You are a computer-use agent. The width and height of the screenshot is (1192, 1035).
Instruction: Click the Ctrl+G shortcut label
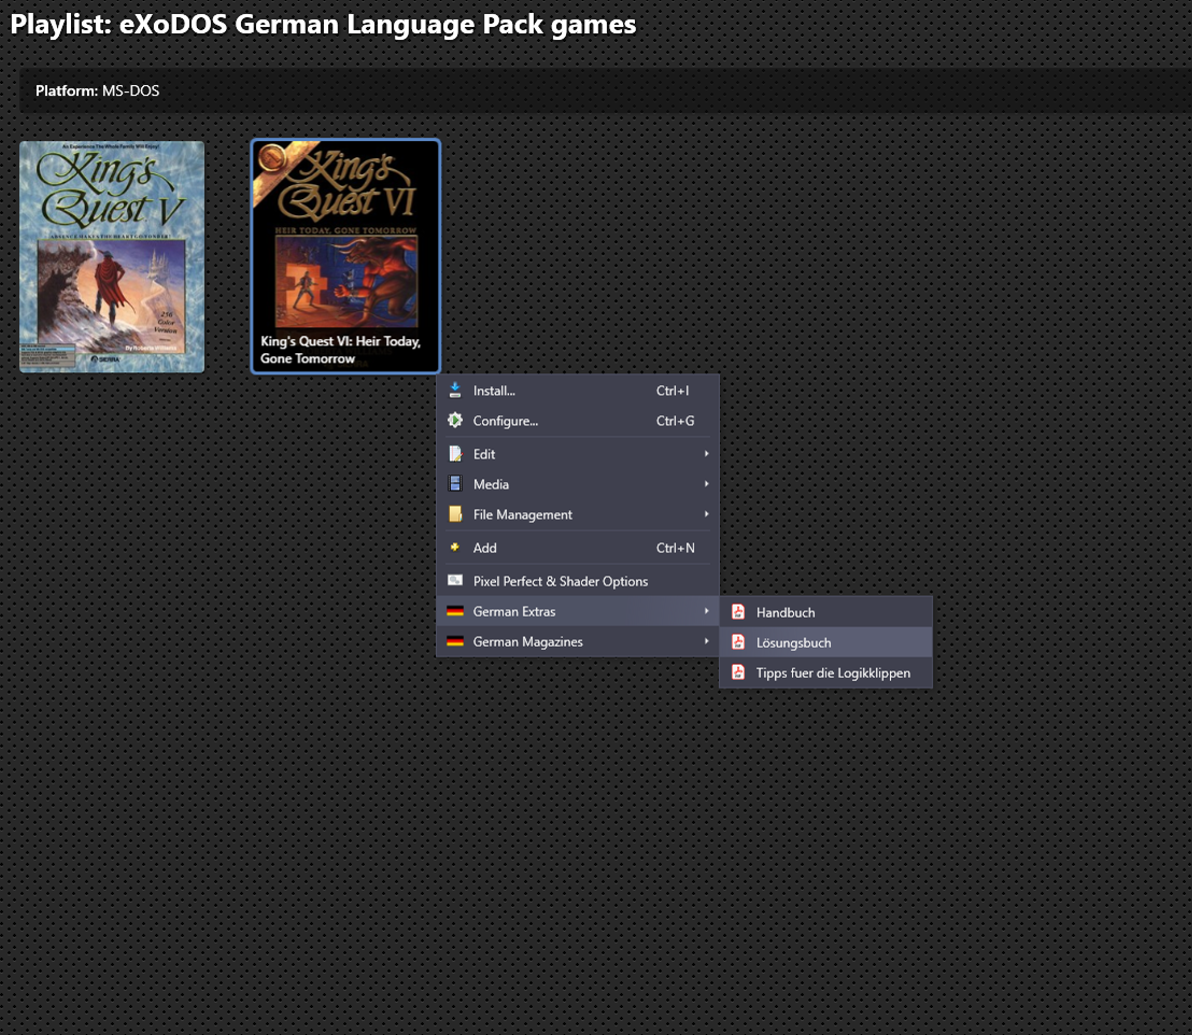[675, 421]
